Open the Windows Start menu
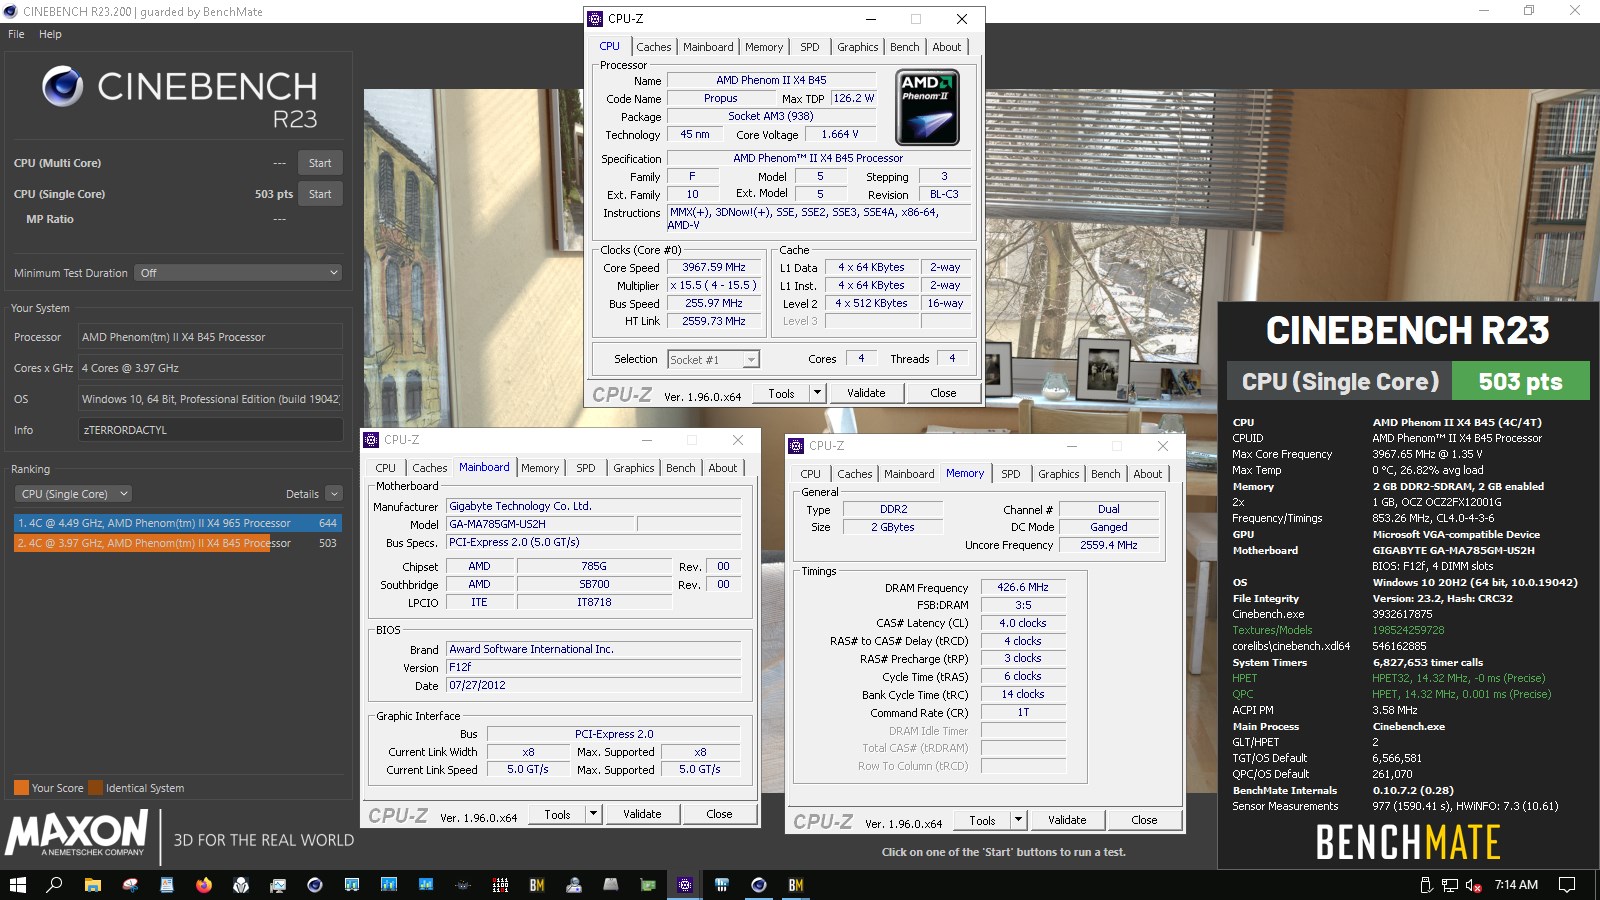Image resolution: width=1600 pixels, height=900 pixels. click(x=17, y=885)
